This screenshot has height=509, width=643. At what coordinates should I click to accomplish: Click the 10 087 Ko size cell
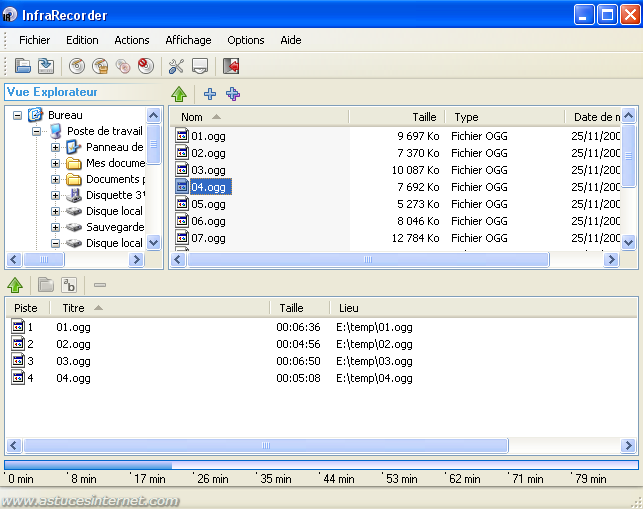point(415,170)
